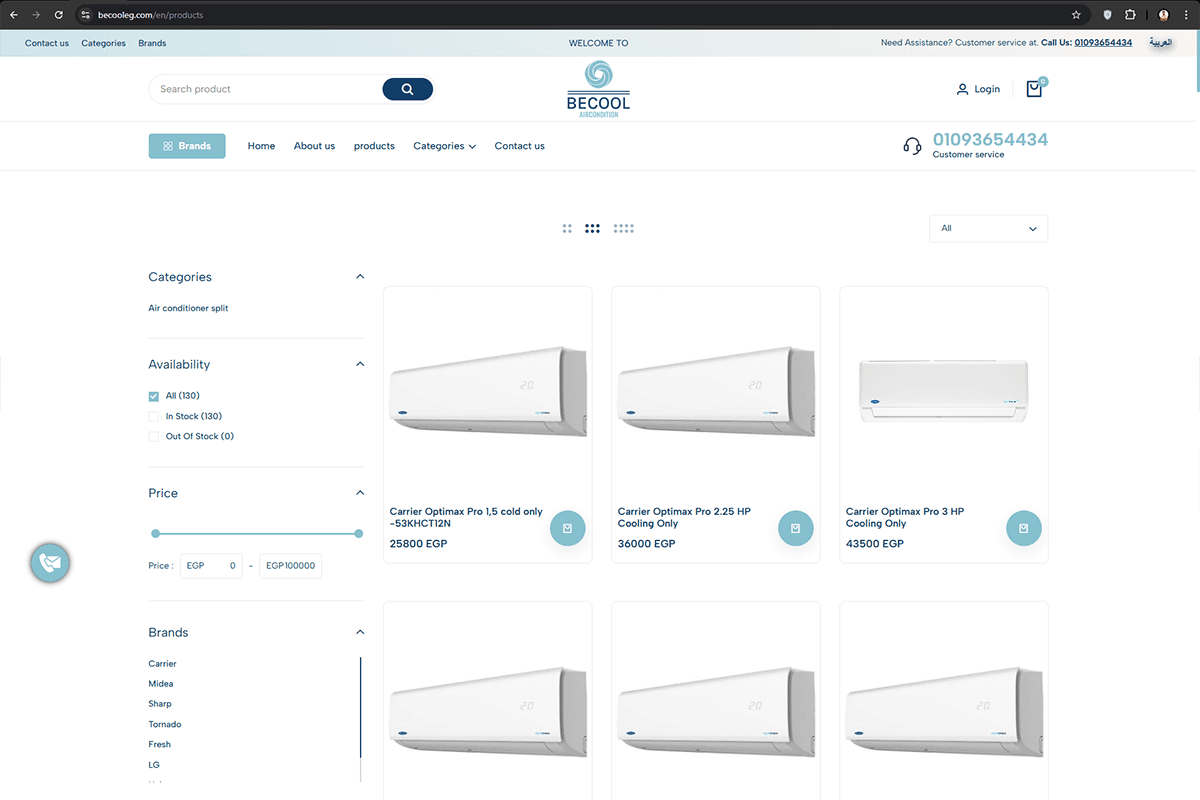Open the All sorting dropdown
This screenshot has height=800, width=1200.
coord(988,228)
